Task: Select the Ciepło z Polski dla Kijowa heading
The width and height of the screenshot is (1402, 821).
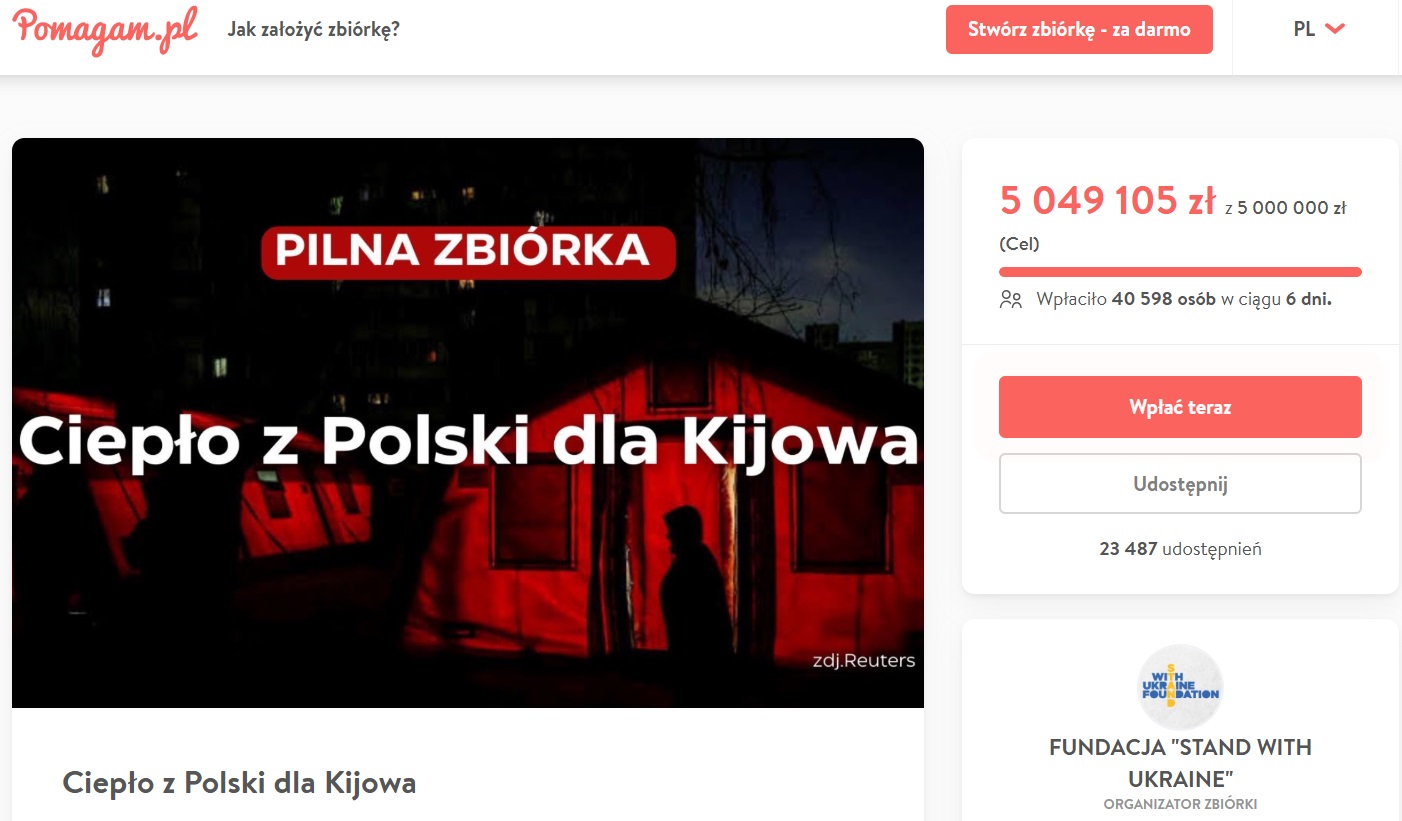Action: point(239,782)
